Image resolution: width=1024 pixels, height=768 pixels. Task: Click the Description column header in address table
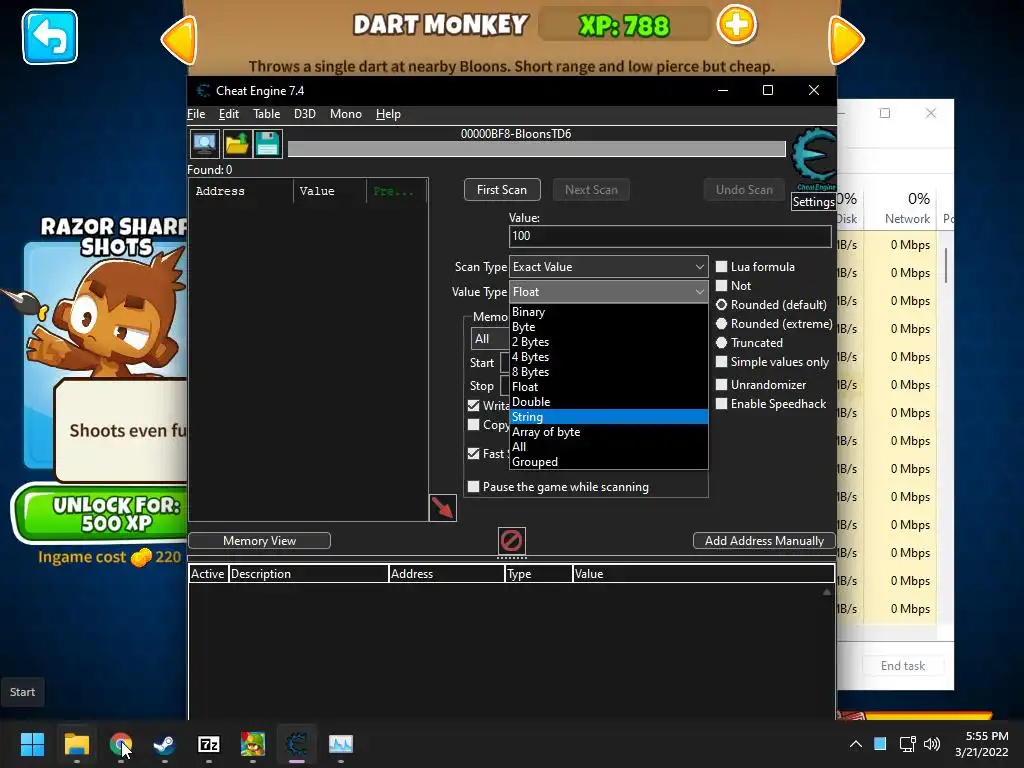pyautogui.click(x=308, y=573)
